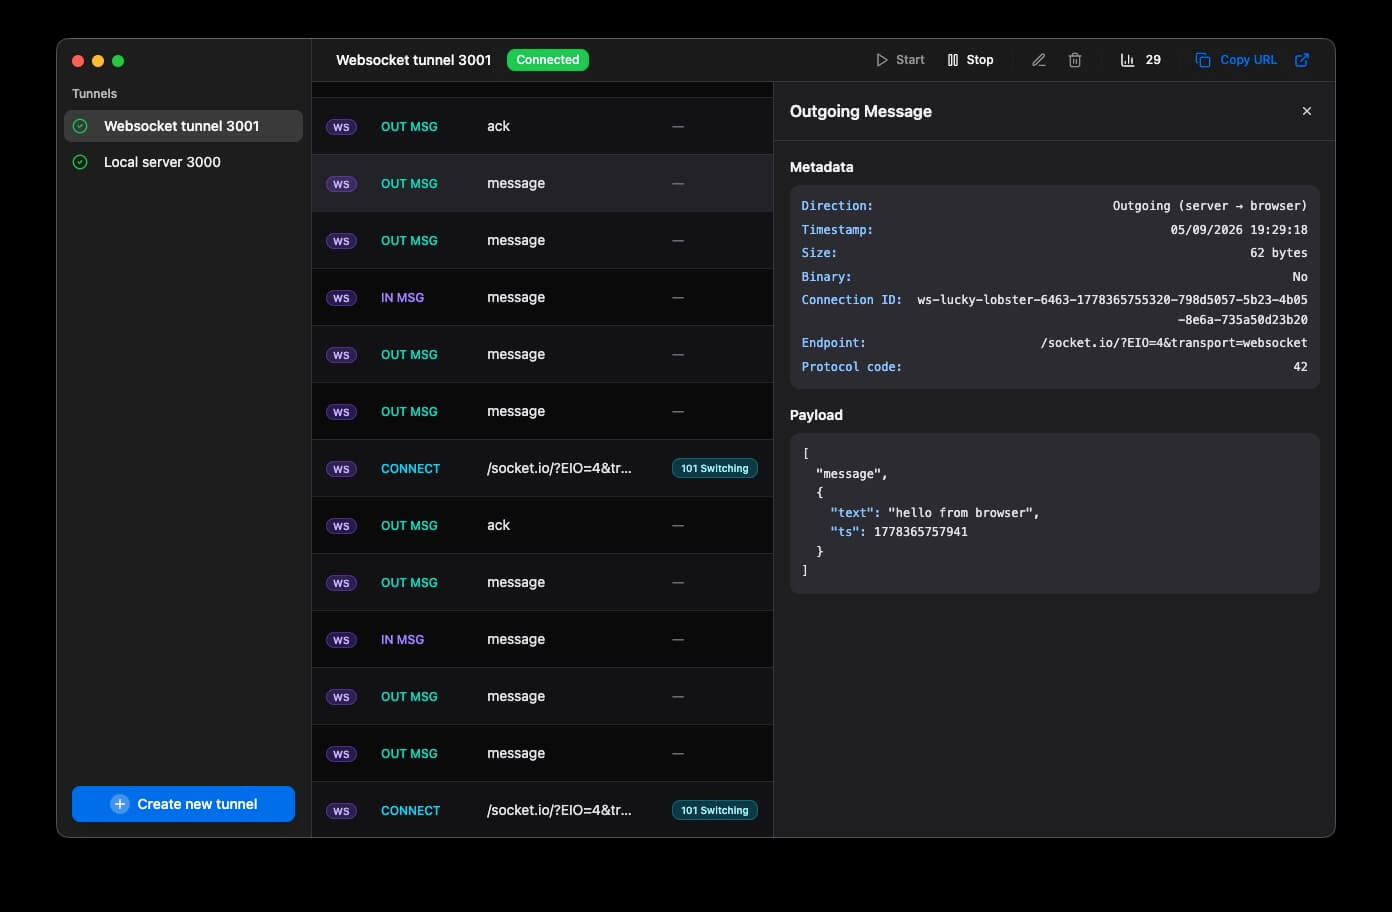The height and width of the screenshot is (912, 1392).
Task: Open tunnel via external link icon
Action: click(x=1302, y=60)
